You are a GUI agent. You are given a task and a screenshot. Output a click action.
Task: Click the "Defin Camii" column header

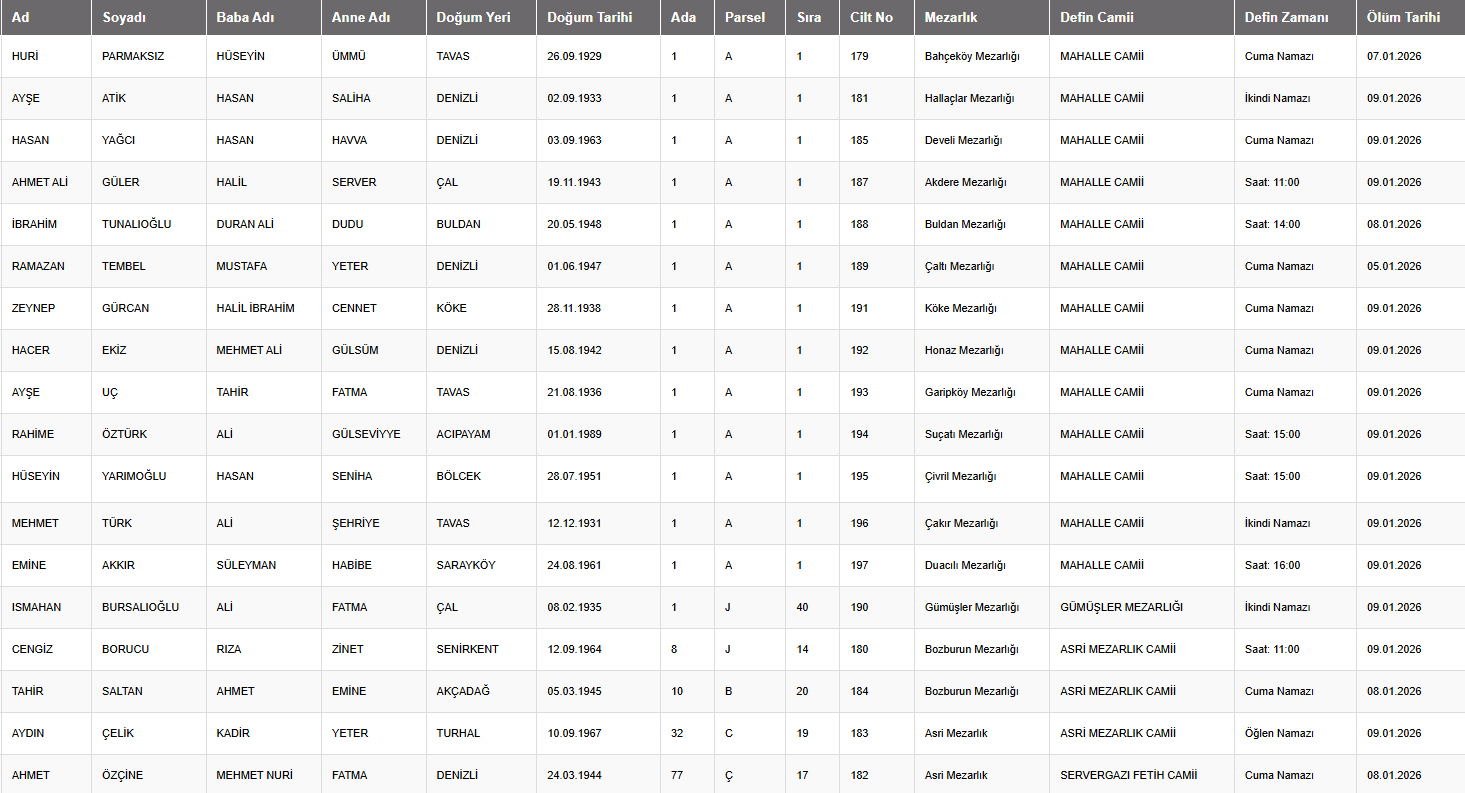click(1097, 17)
